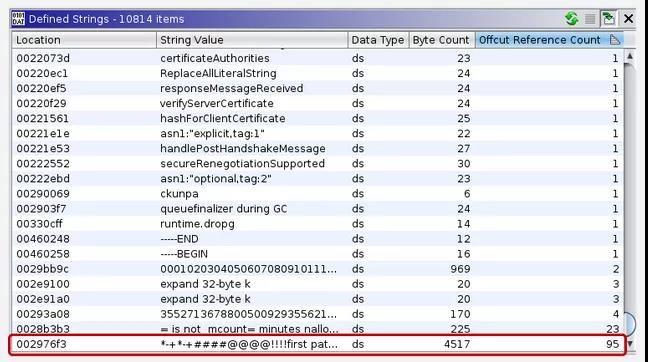Click the vertical scrollbar thumb

point(630,323)
